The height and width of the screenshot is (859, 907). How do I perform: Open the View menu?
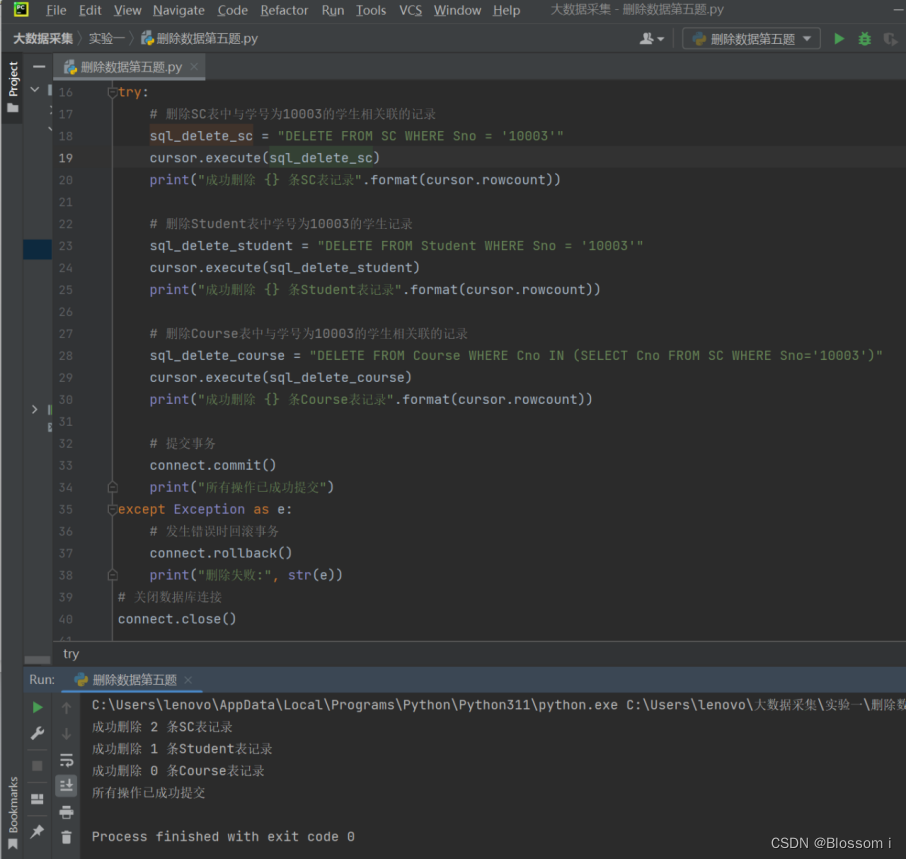click(127, 10)
